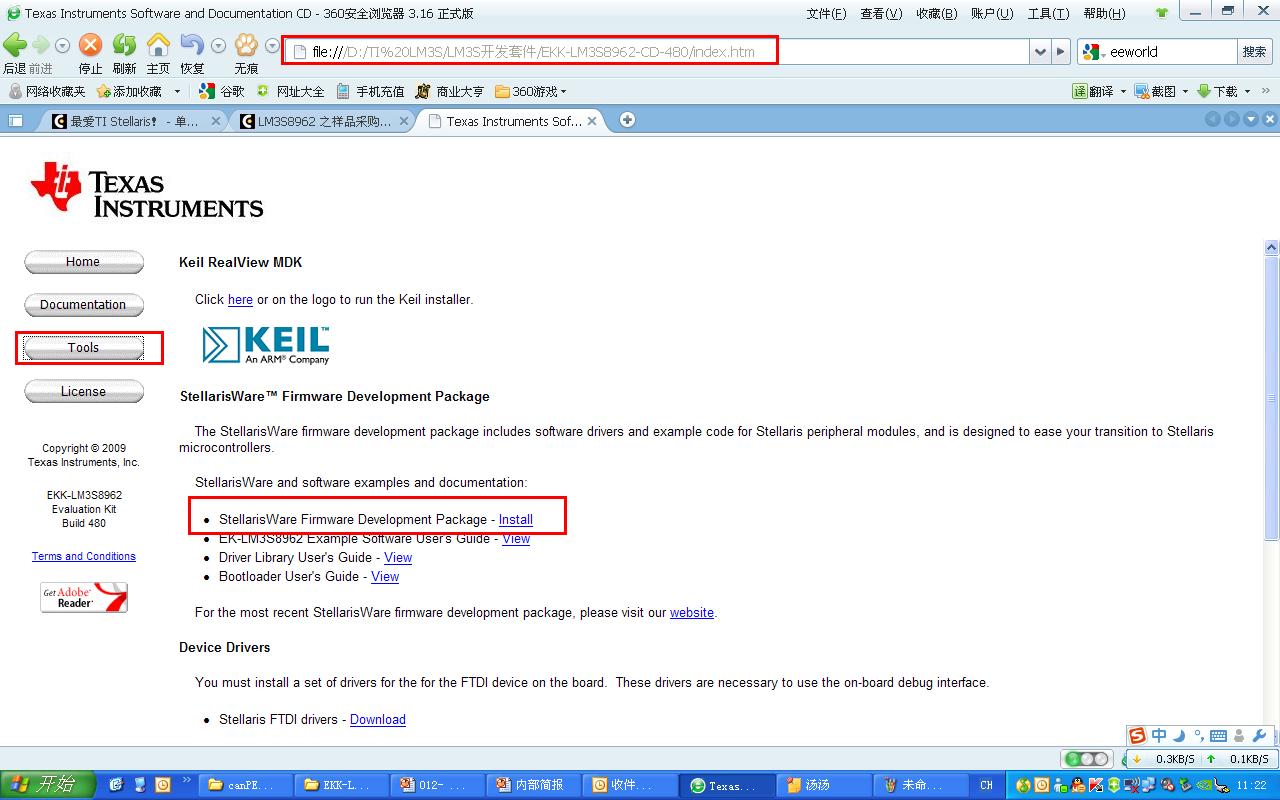Image resolution: width=1280 pixels, height=800 pixels.
Task: Enable traceless mode paw icon
Action: point(246,45)
